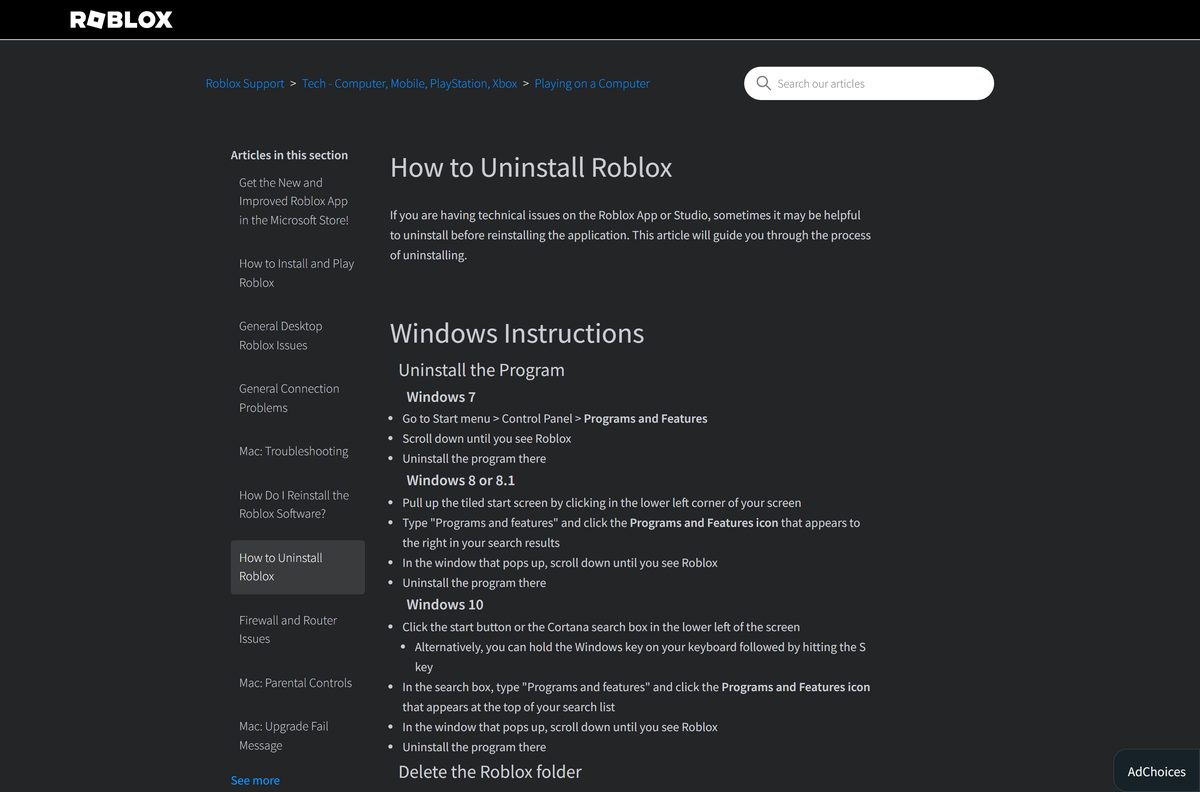Click the 'Delete the Roblox folder' subheading

[x=490, y=772]
